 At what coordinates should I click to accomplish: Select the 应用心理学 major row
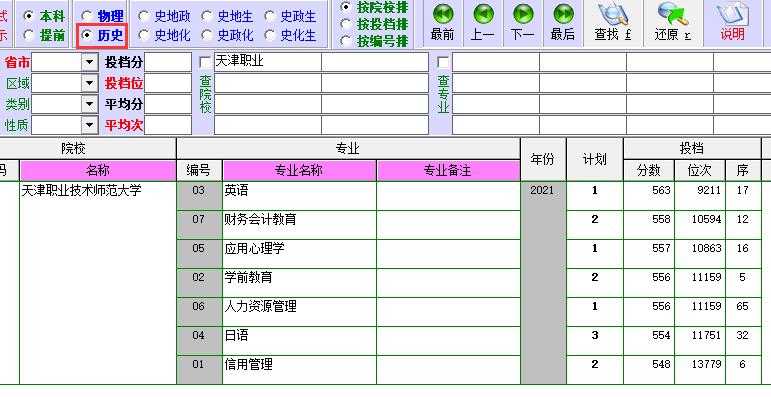(x=299, y=254)
